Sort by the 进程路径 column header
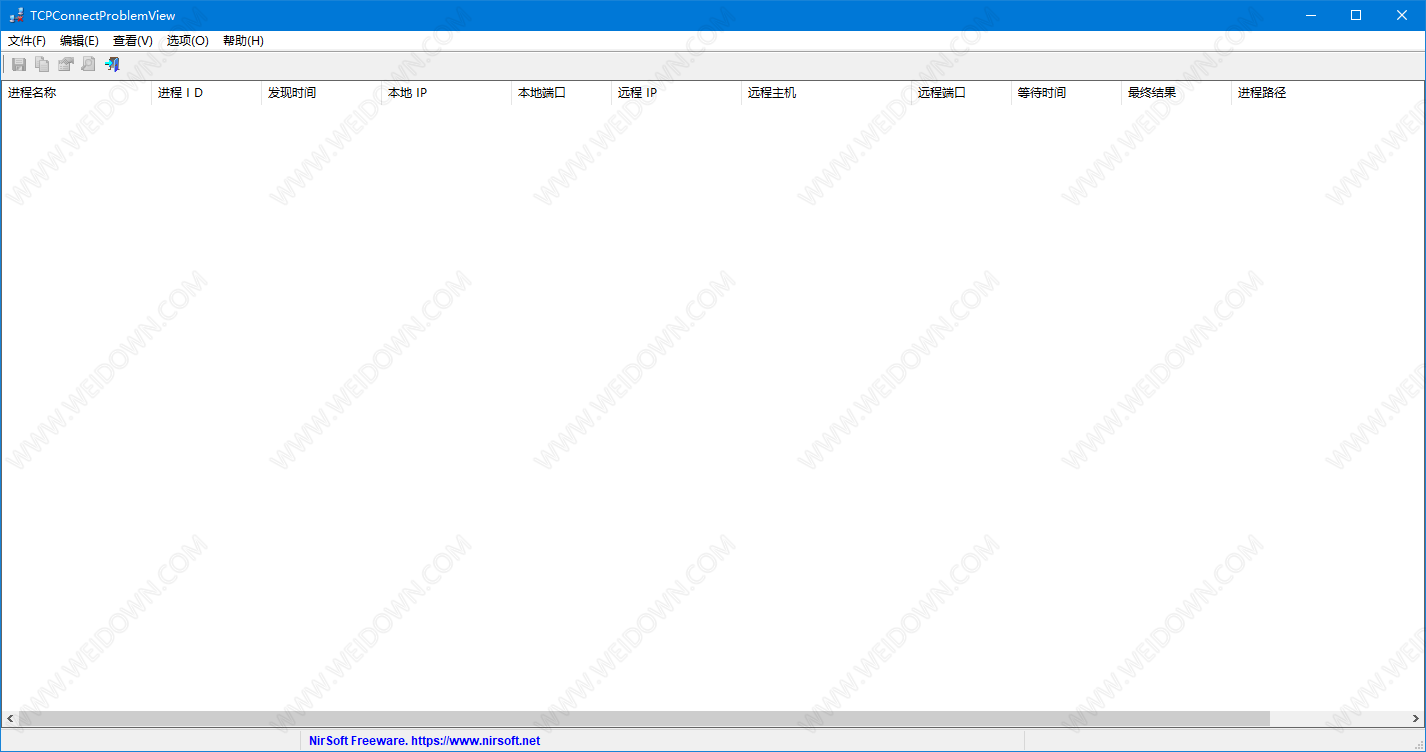This screenshot has height=752, width=1426. 1327,93
